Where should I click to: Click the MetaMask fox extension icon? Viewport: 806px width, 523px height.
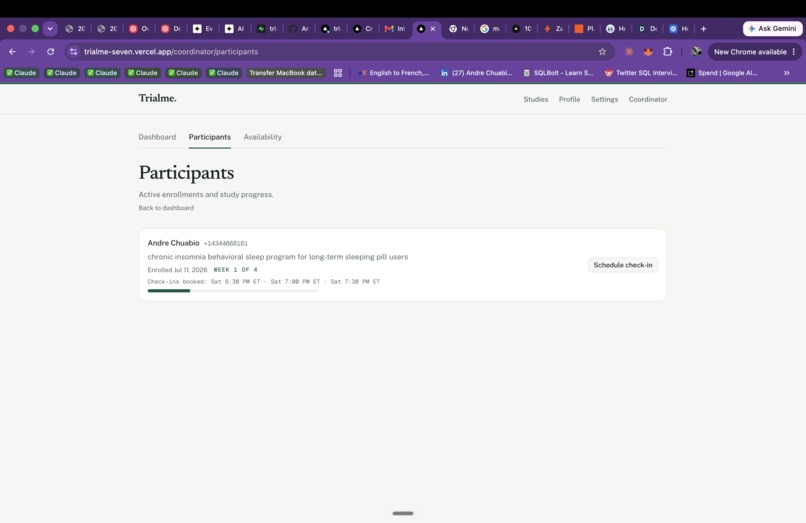(648, 51)
